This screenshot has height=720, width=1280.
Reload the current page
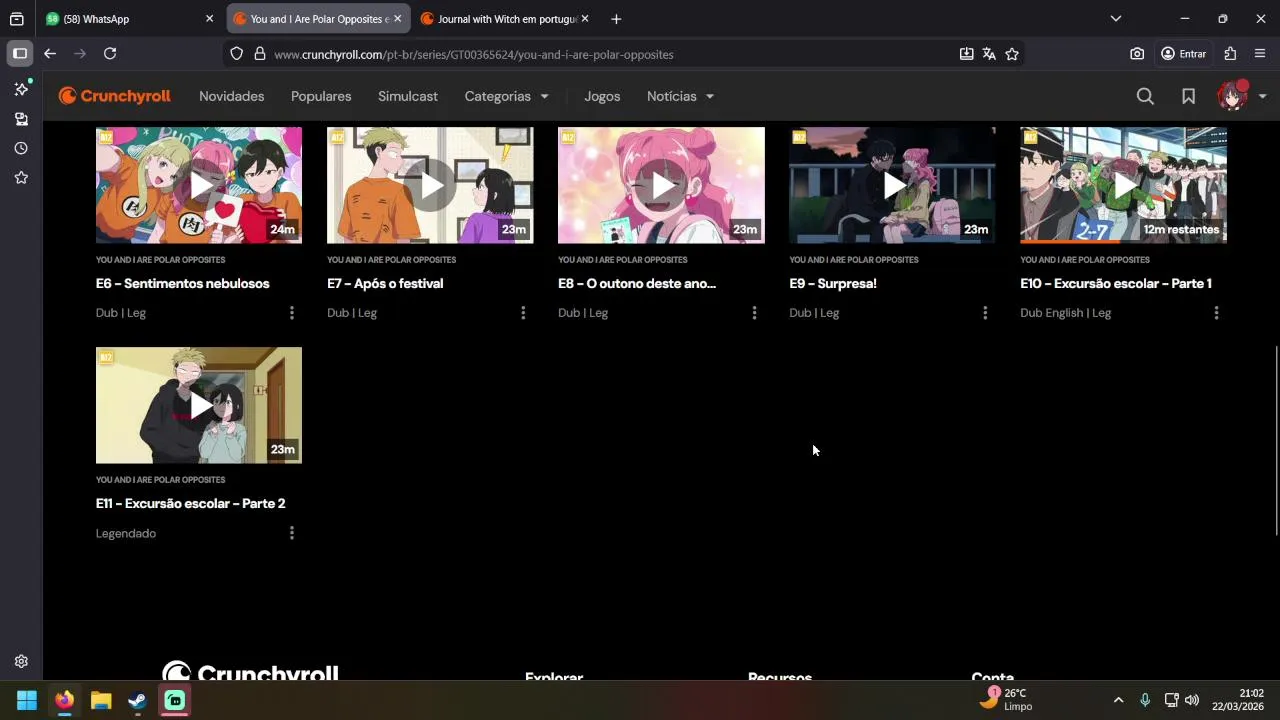click(110, 54)
